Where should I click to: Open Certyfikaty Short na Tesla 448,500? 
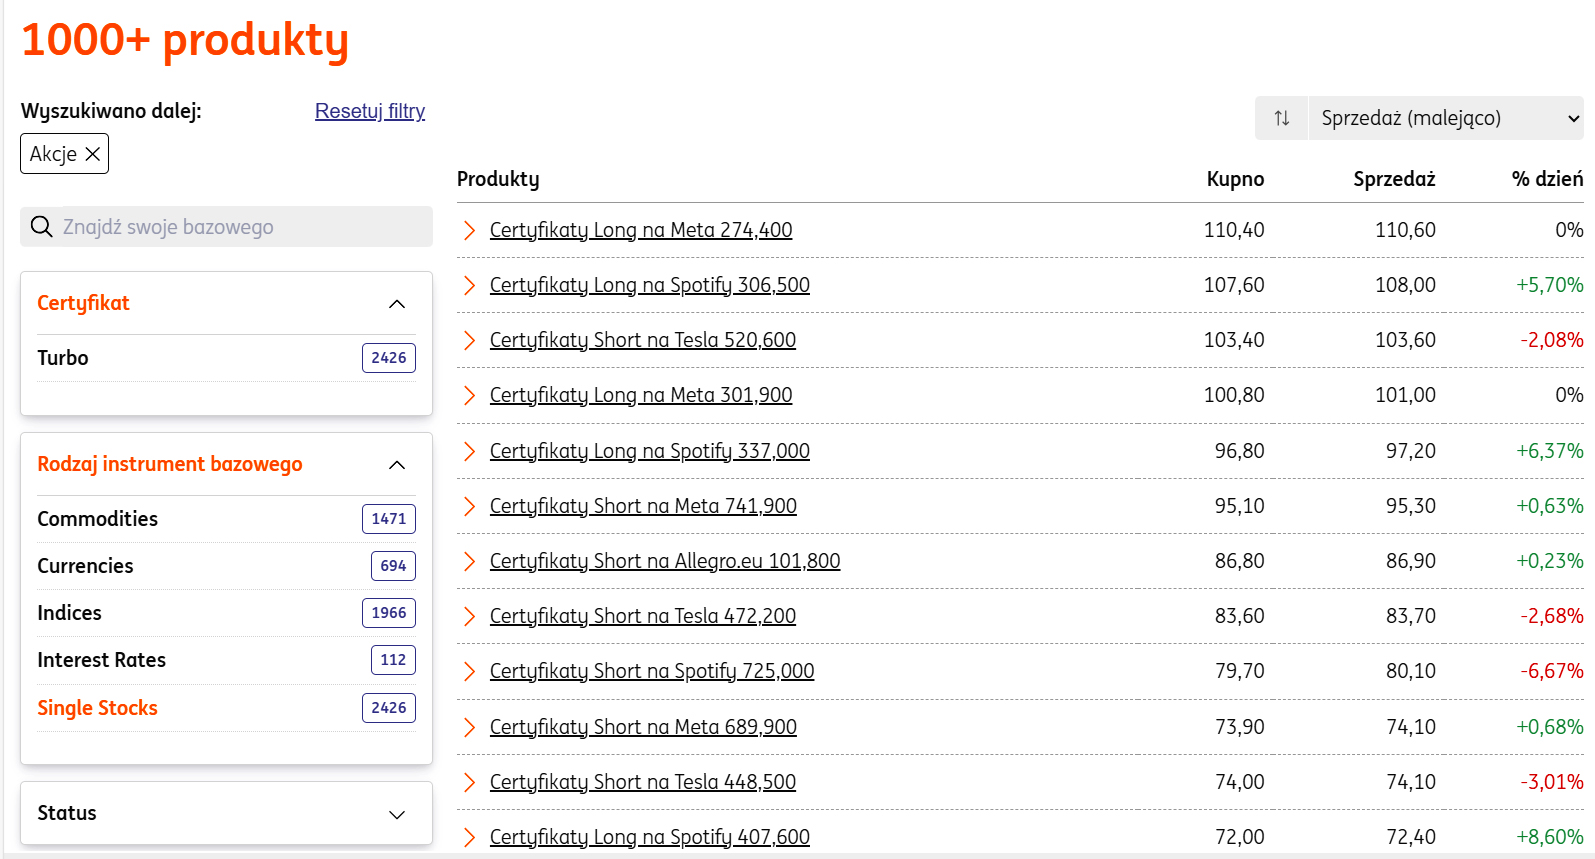click(x=643, y=782)
